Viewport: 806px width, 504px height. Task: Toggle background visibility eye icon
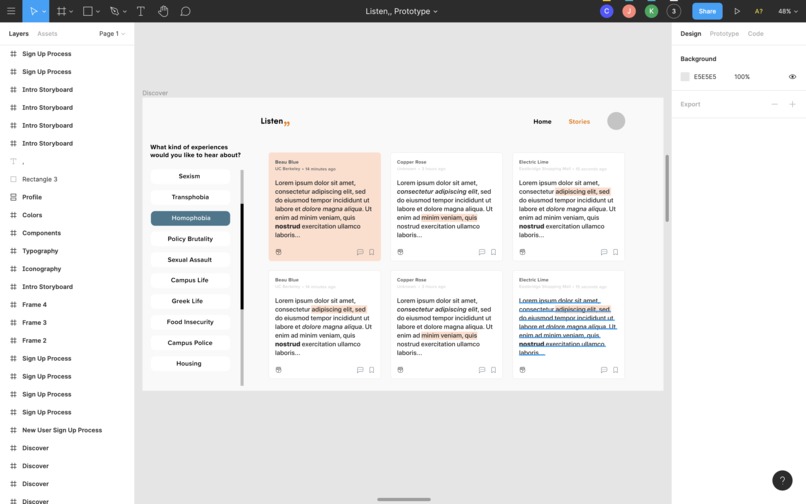pyautogui.click(x=792, y=77)
